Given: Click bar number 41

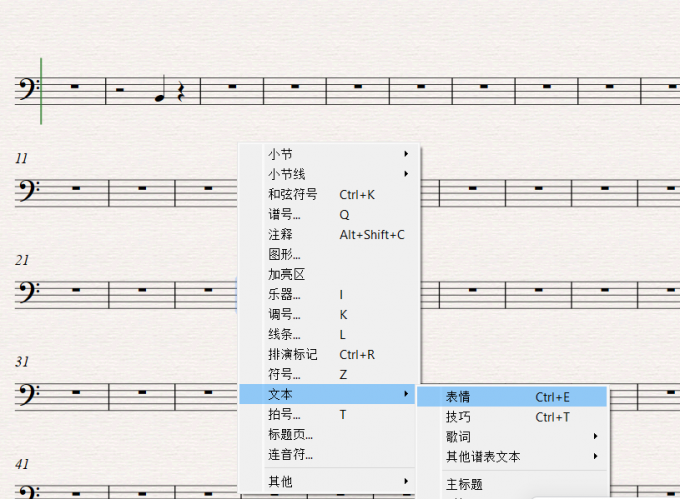Looking at the screenshot, I should click(22, 464).
